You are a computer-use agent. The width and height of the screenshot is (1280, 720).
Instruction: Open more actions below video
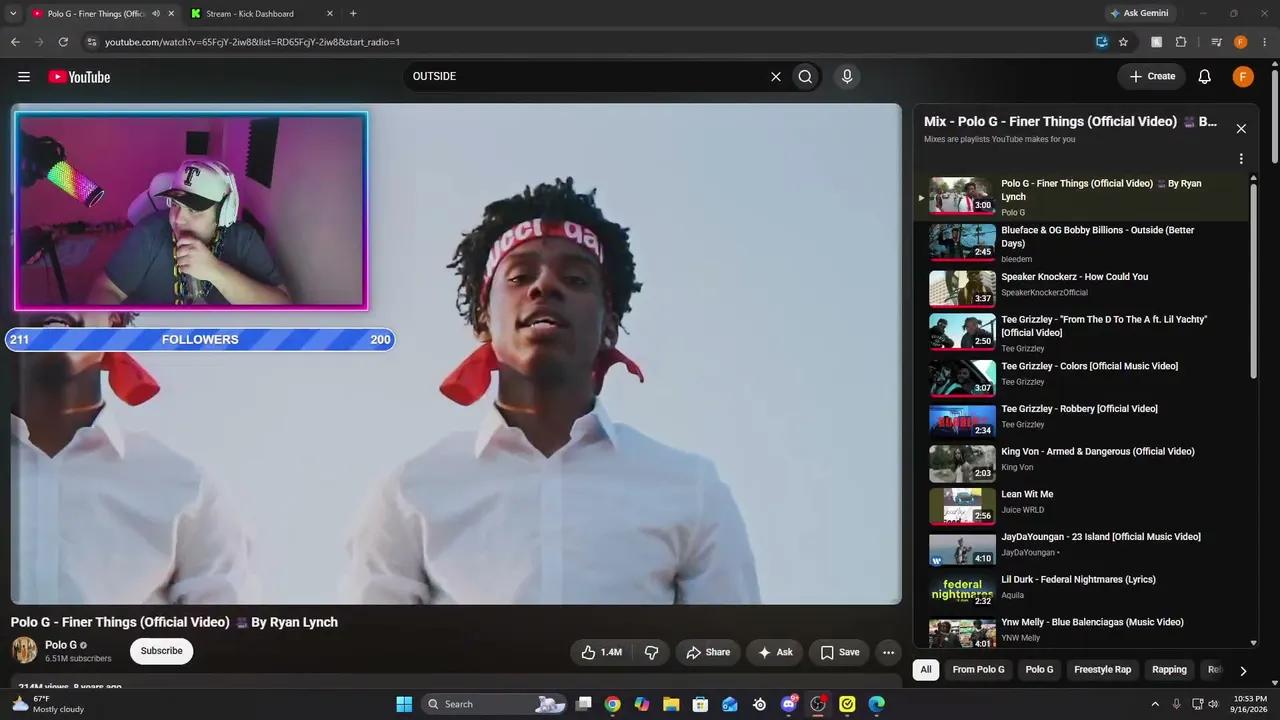[x=888, y=652]
